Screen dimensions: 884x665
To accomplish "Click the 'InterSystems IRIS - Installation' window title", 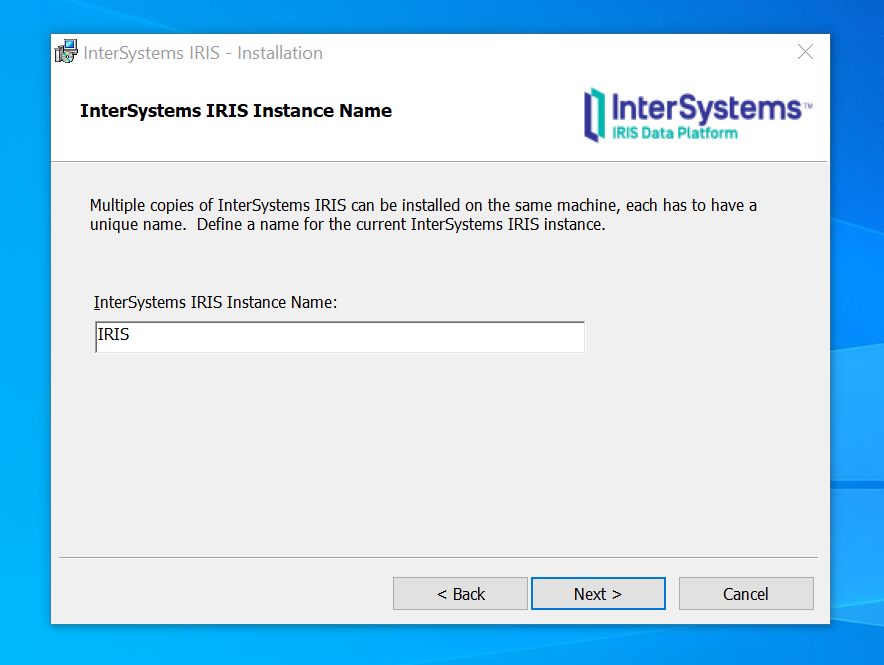I will tap(203, 53).
